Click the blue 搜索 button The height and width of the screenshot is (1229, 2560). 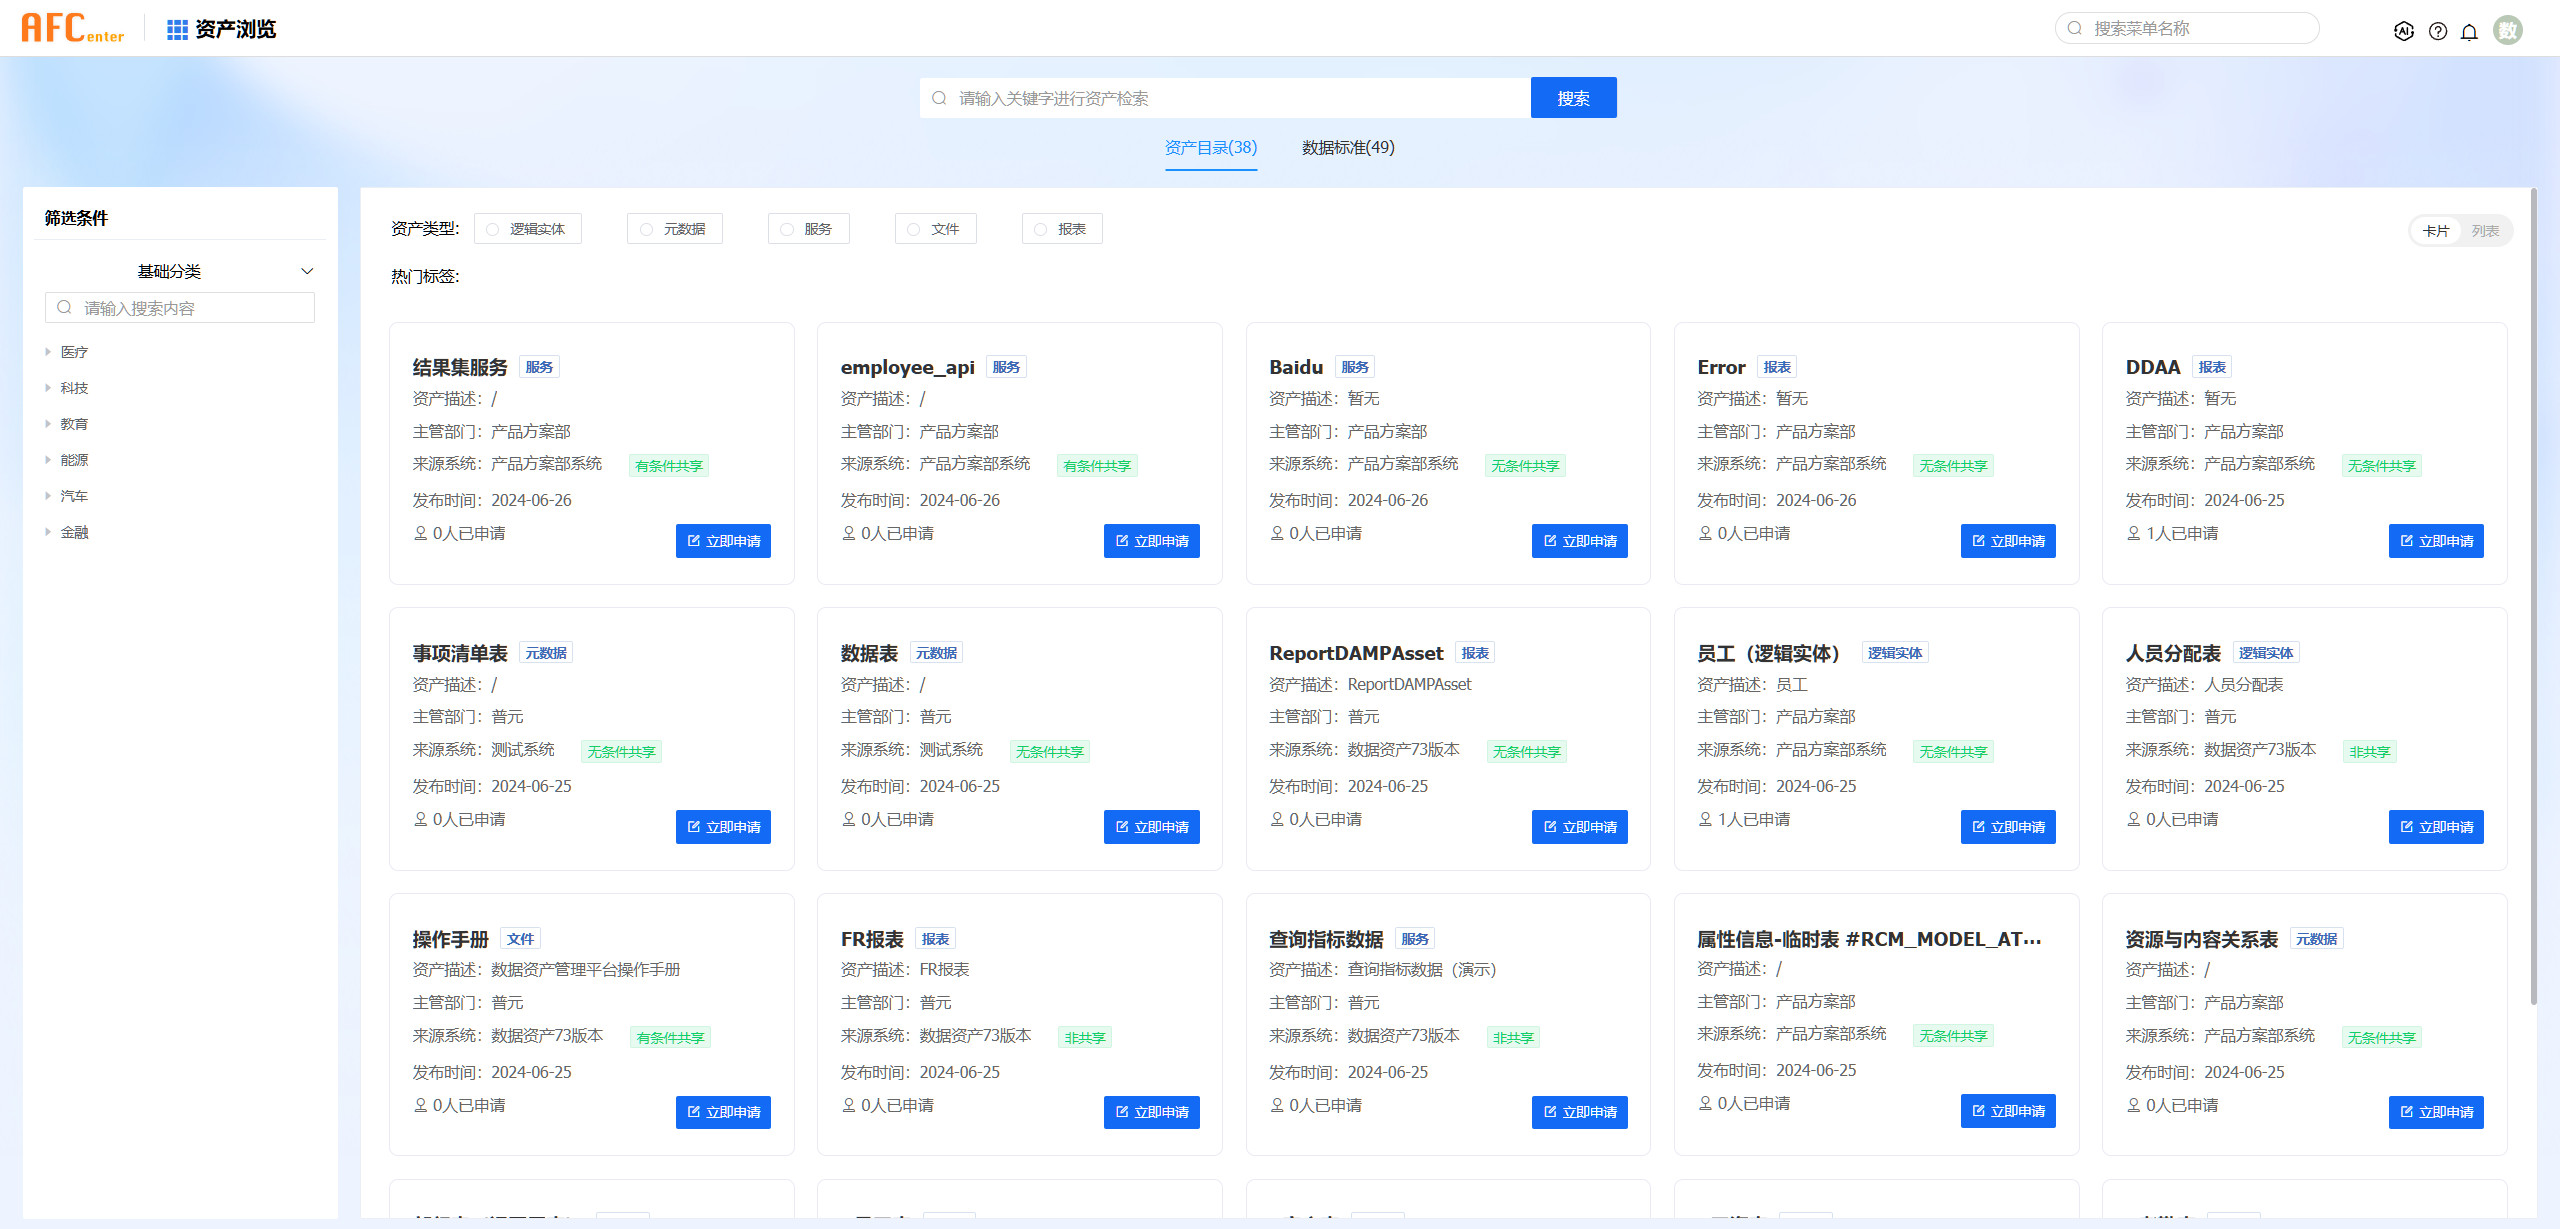point(1573,98)
